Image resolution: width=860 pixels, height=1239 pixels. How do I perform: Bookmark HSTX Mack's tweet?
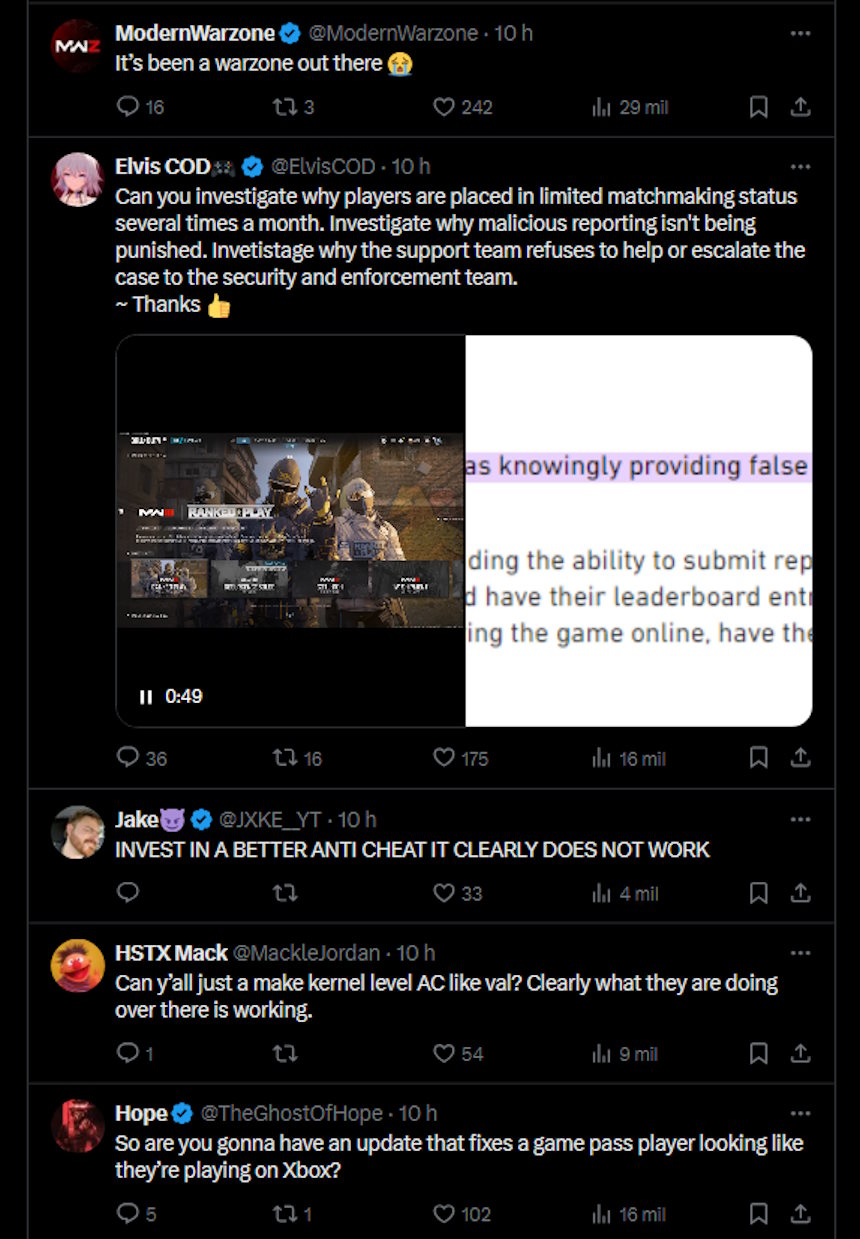(759, 1053)
